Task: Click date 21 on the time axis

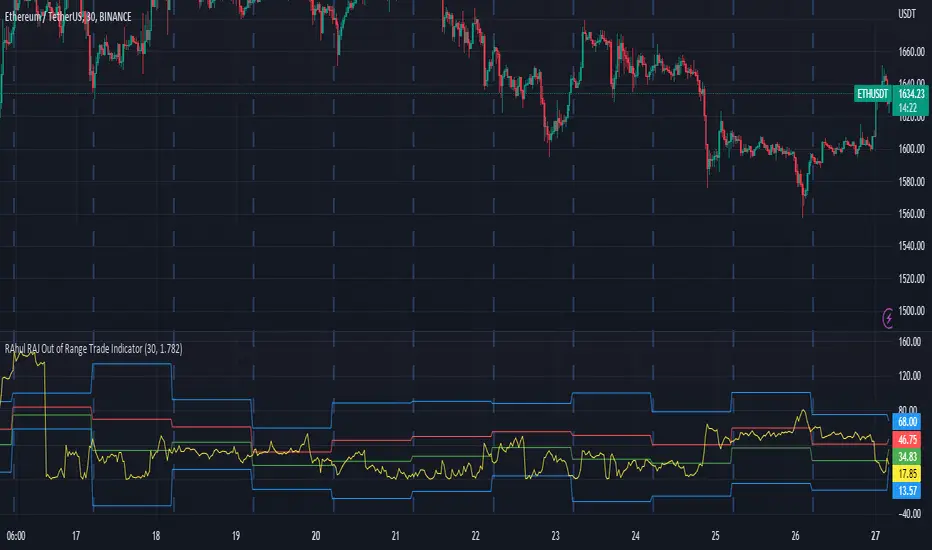Action: click(396, 536)
